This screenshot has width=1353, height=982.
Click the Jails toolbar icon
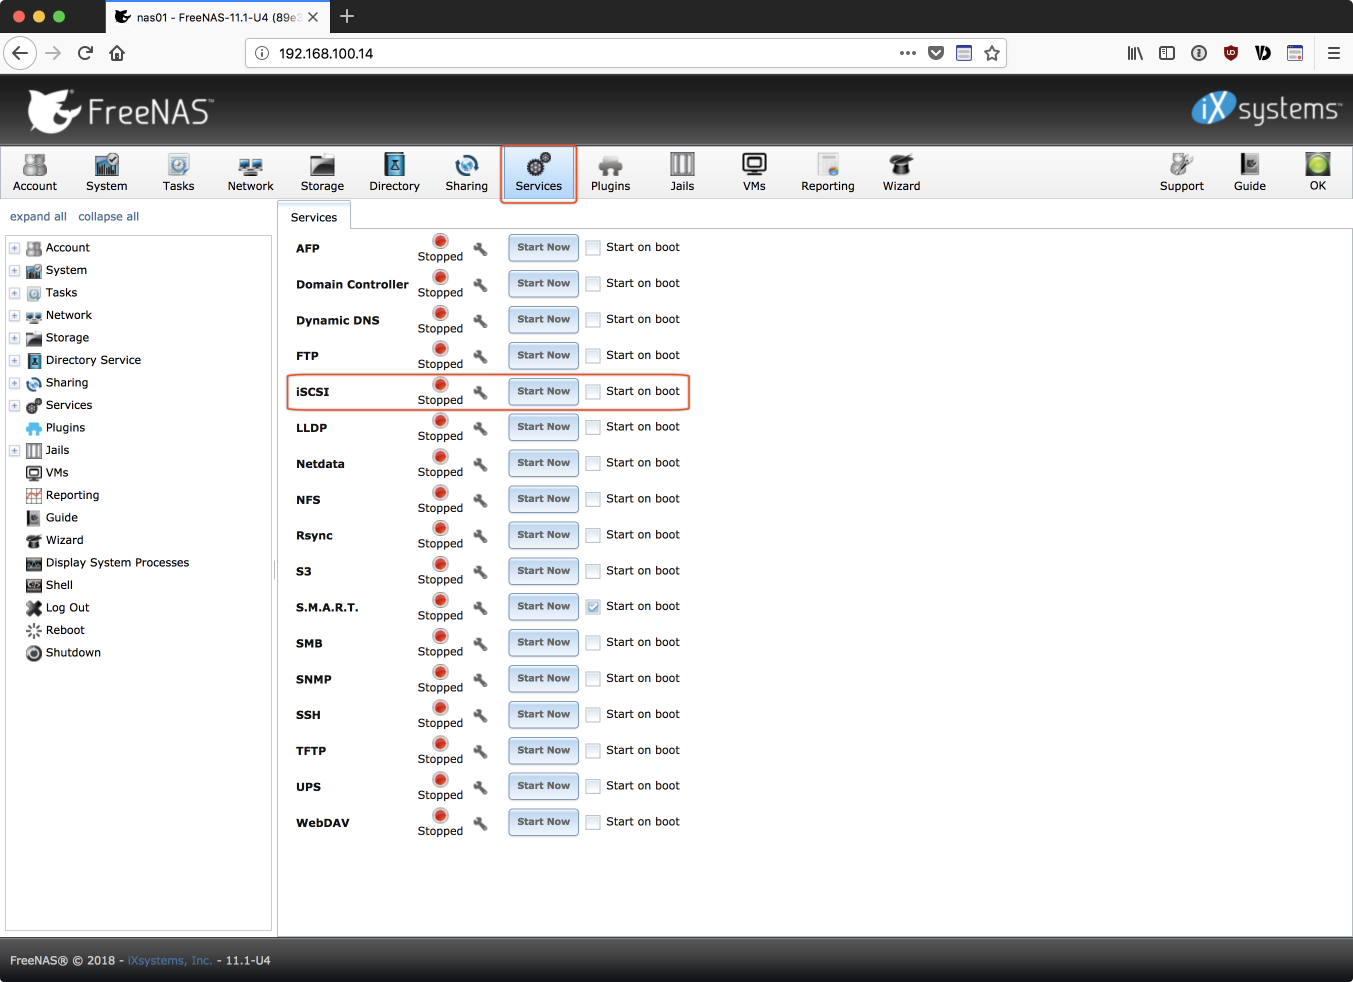coord(682,172)
